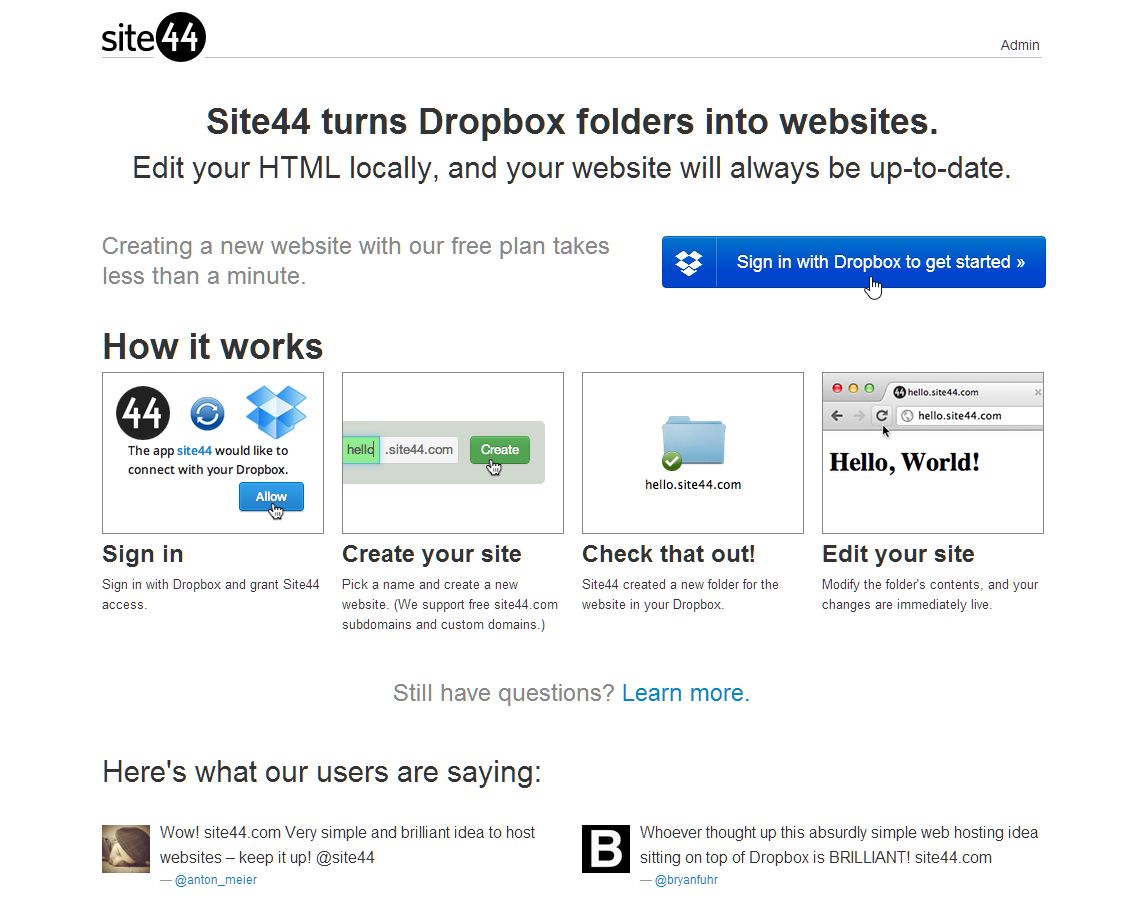1126x901 pixels.
Task: Click the address bar globe icon
Action: (907, 416)
